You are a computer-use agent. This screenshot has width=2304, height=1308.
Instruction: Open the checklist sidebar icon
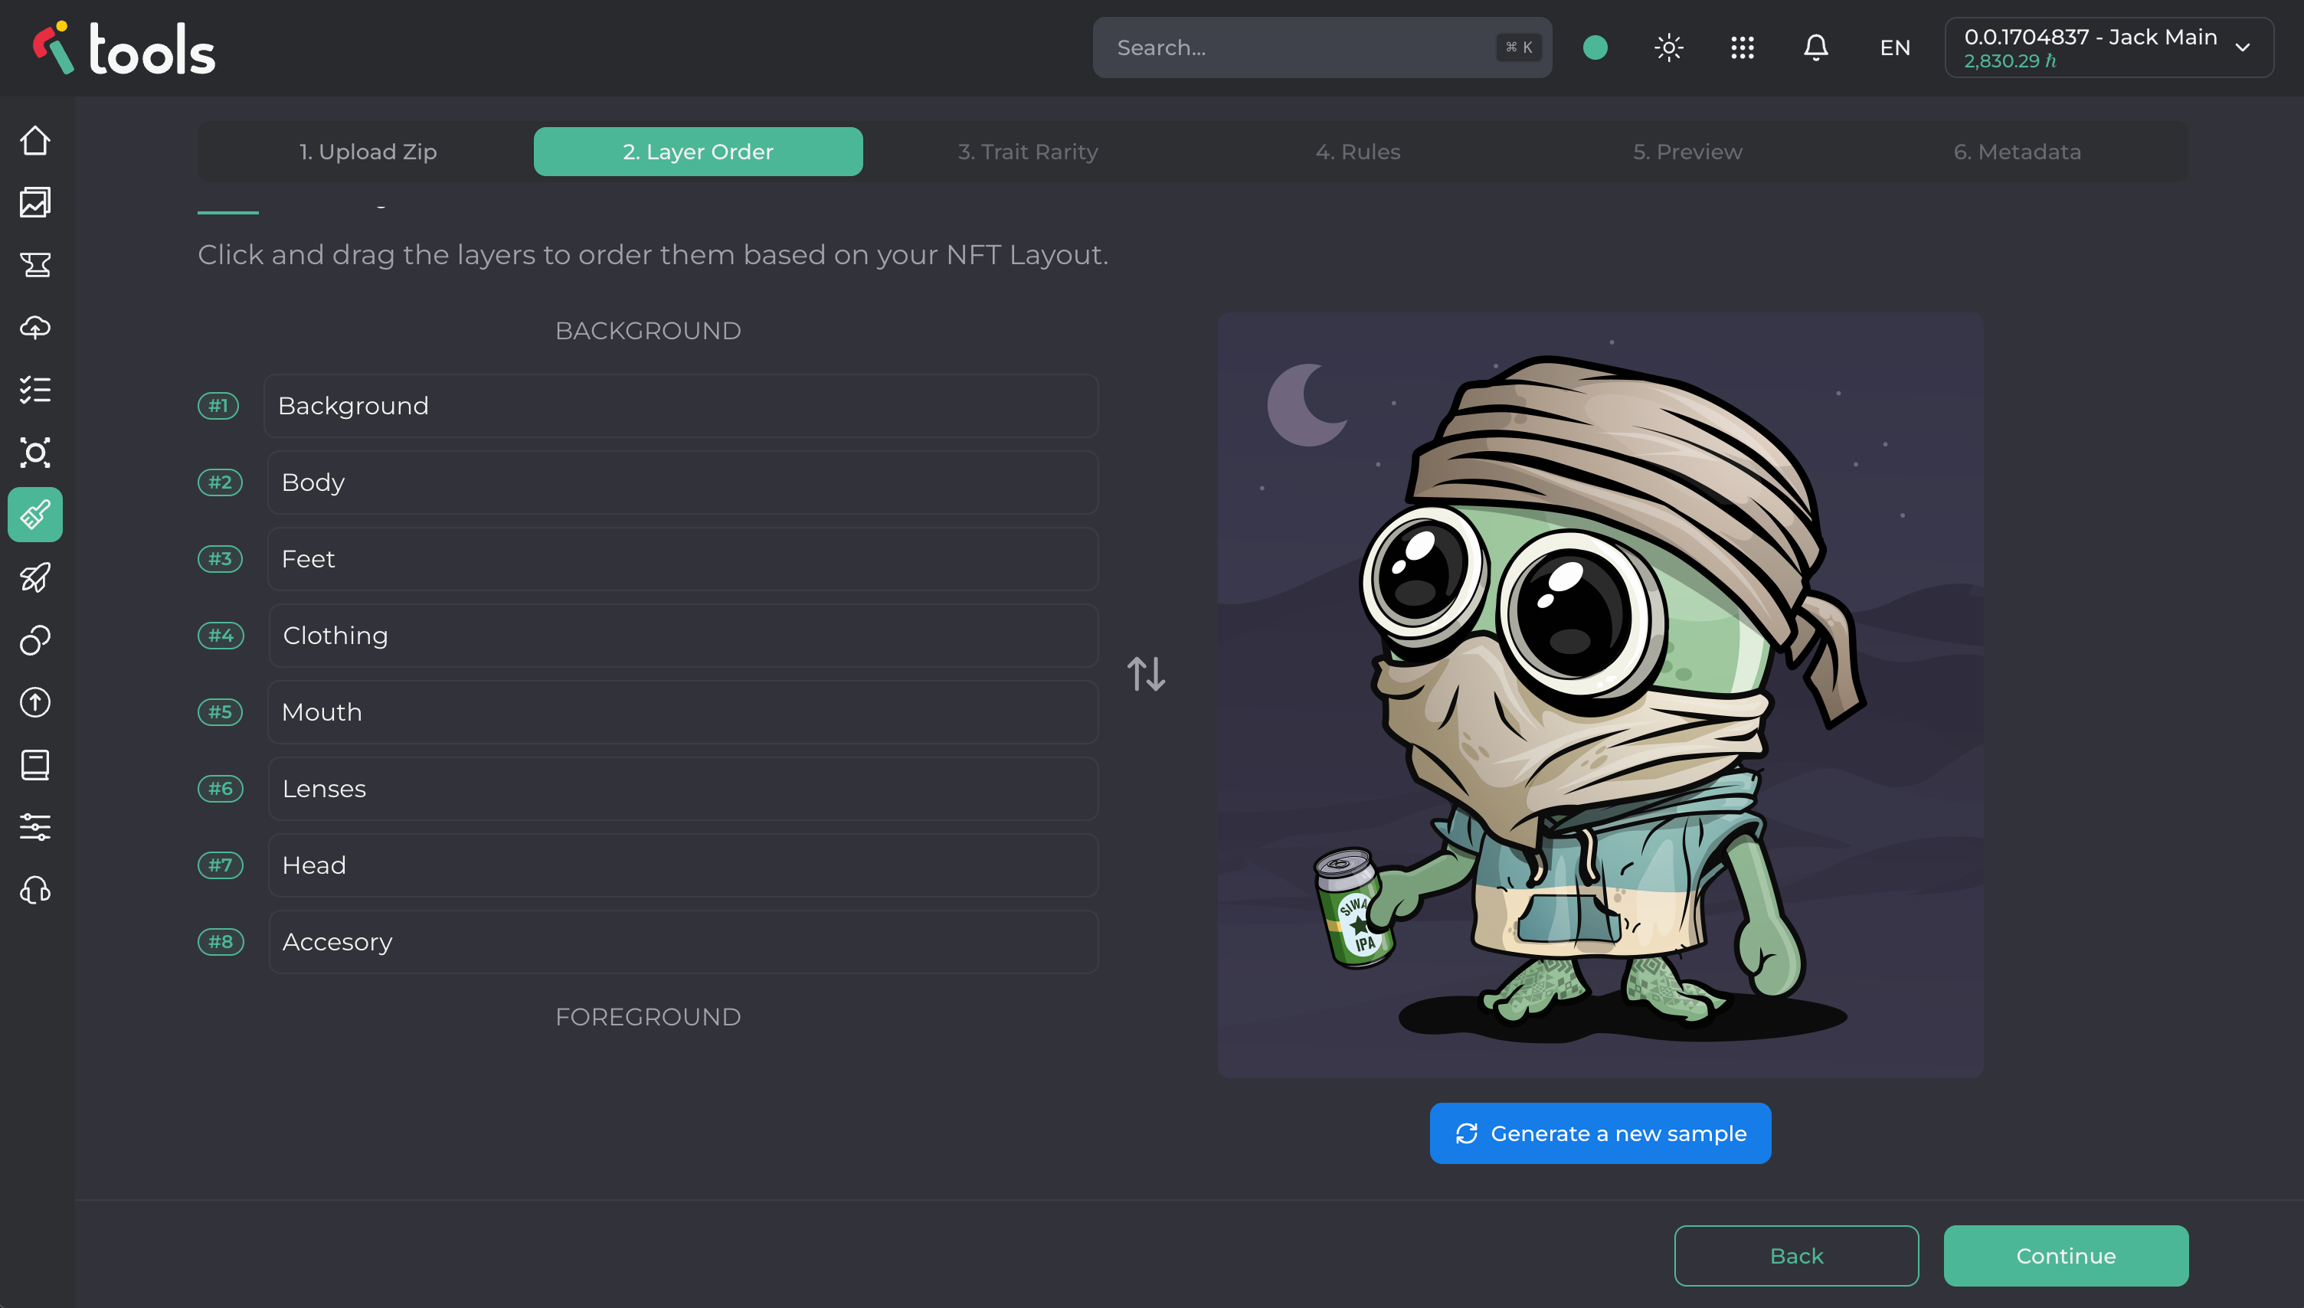coord(35,390)
